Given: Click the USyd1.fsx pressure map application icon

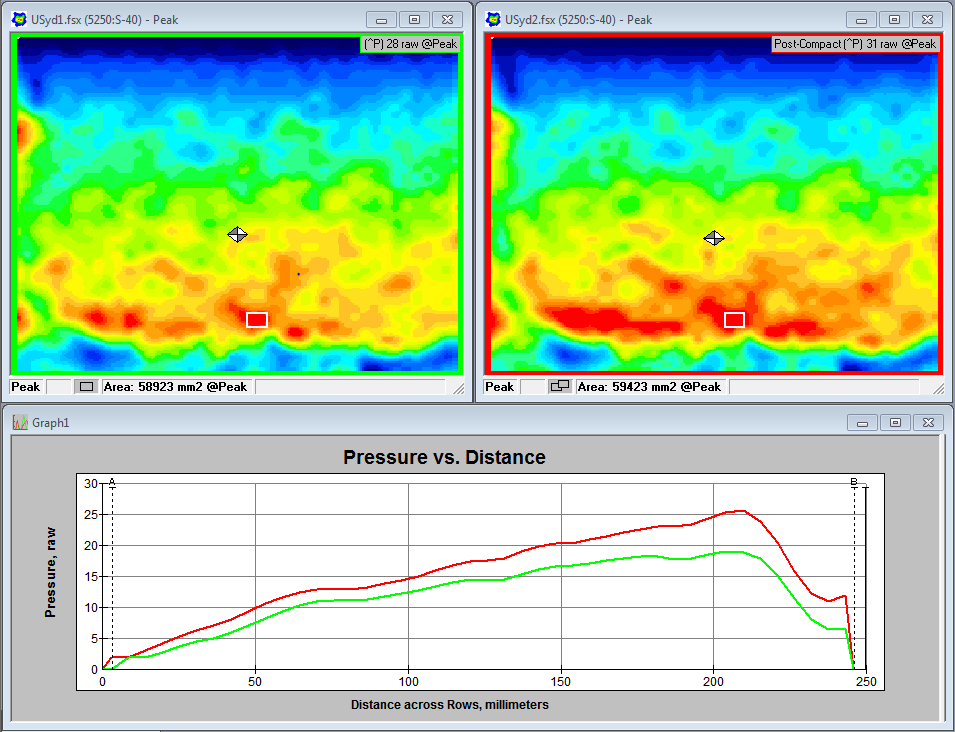Looking at the screenshot, I should [20, 19].
